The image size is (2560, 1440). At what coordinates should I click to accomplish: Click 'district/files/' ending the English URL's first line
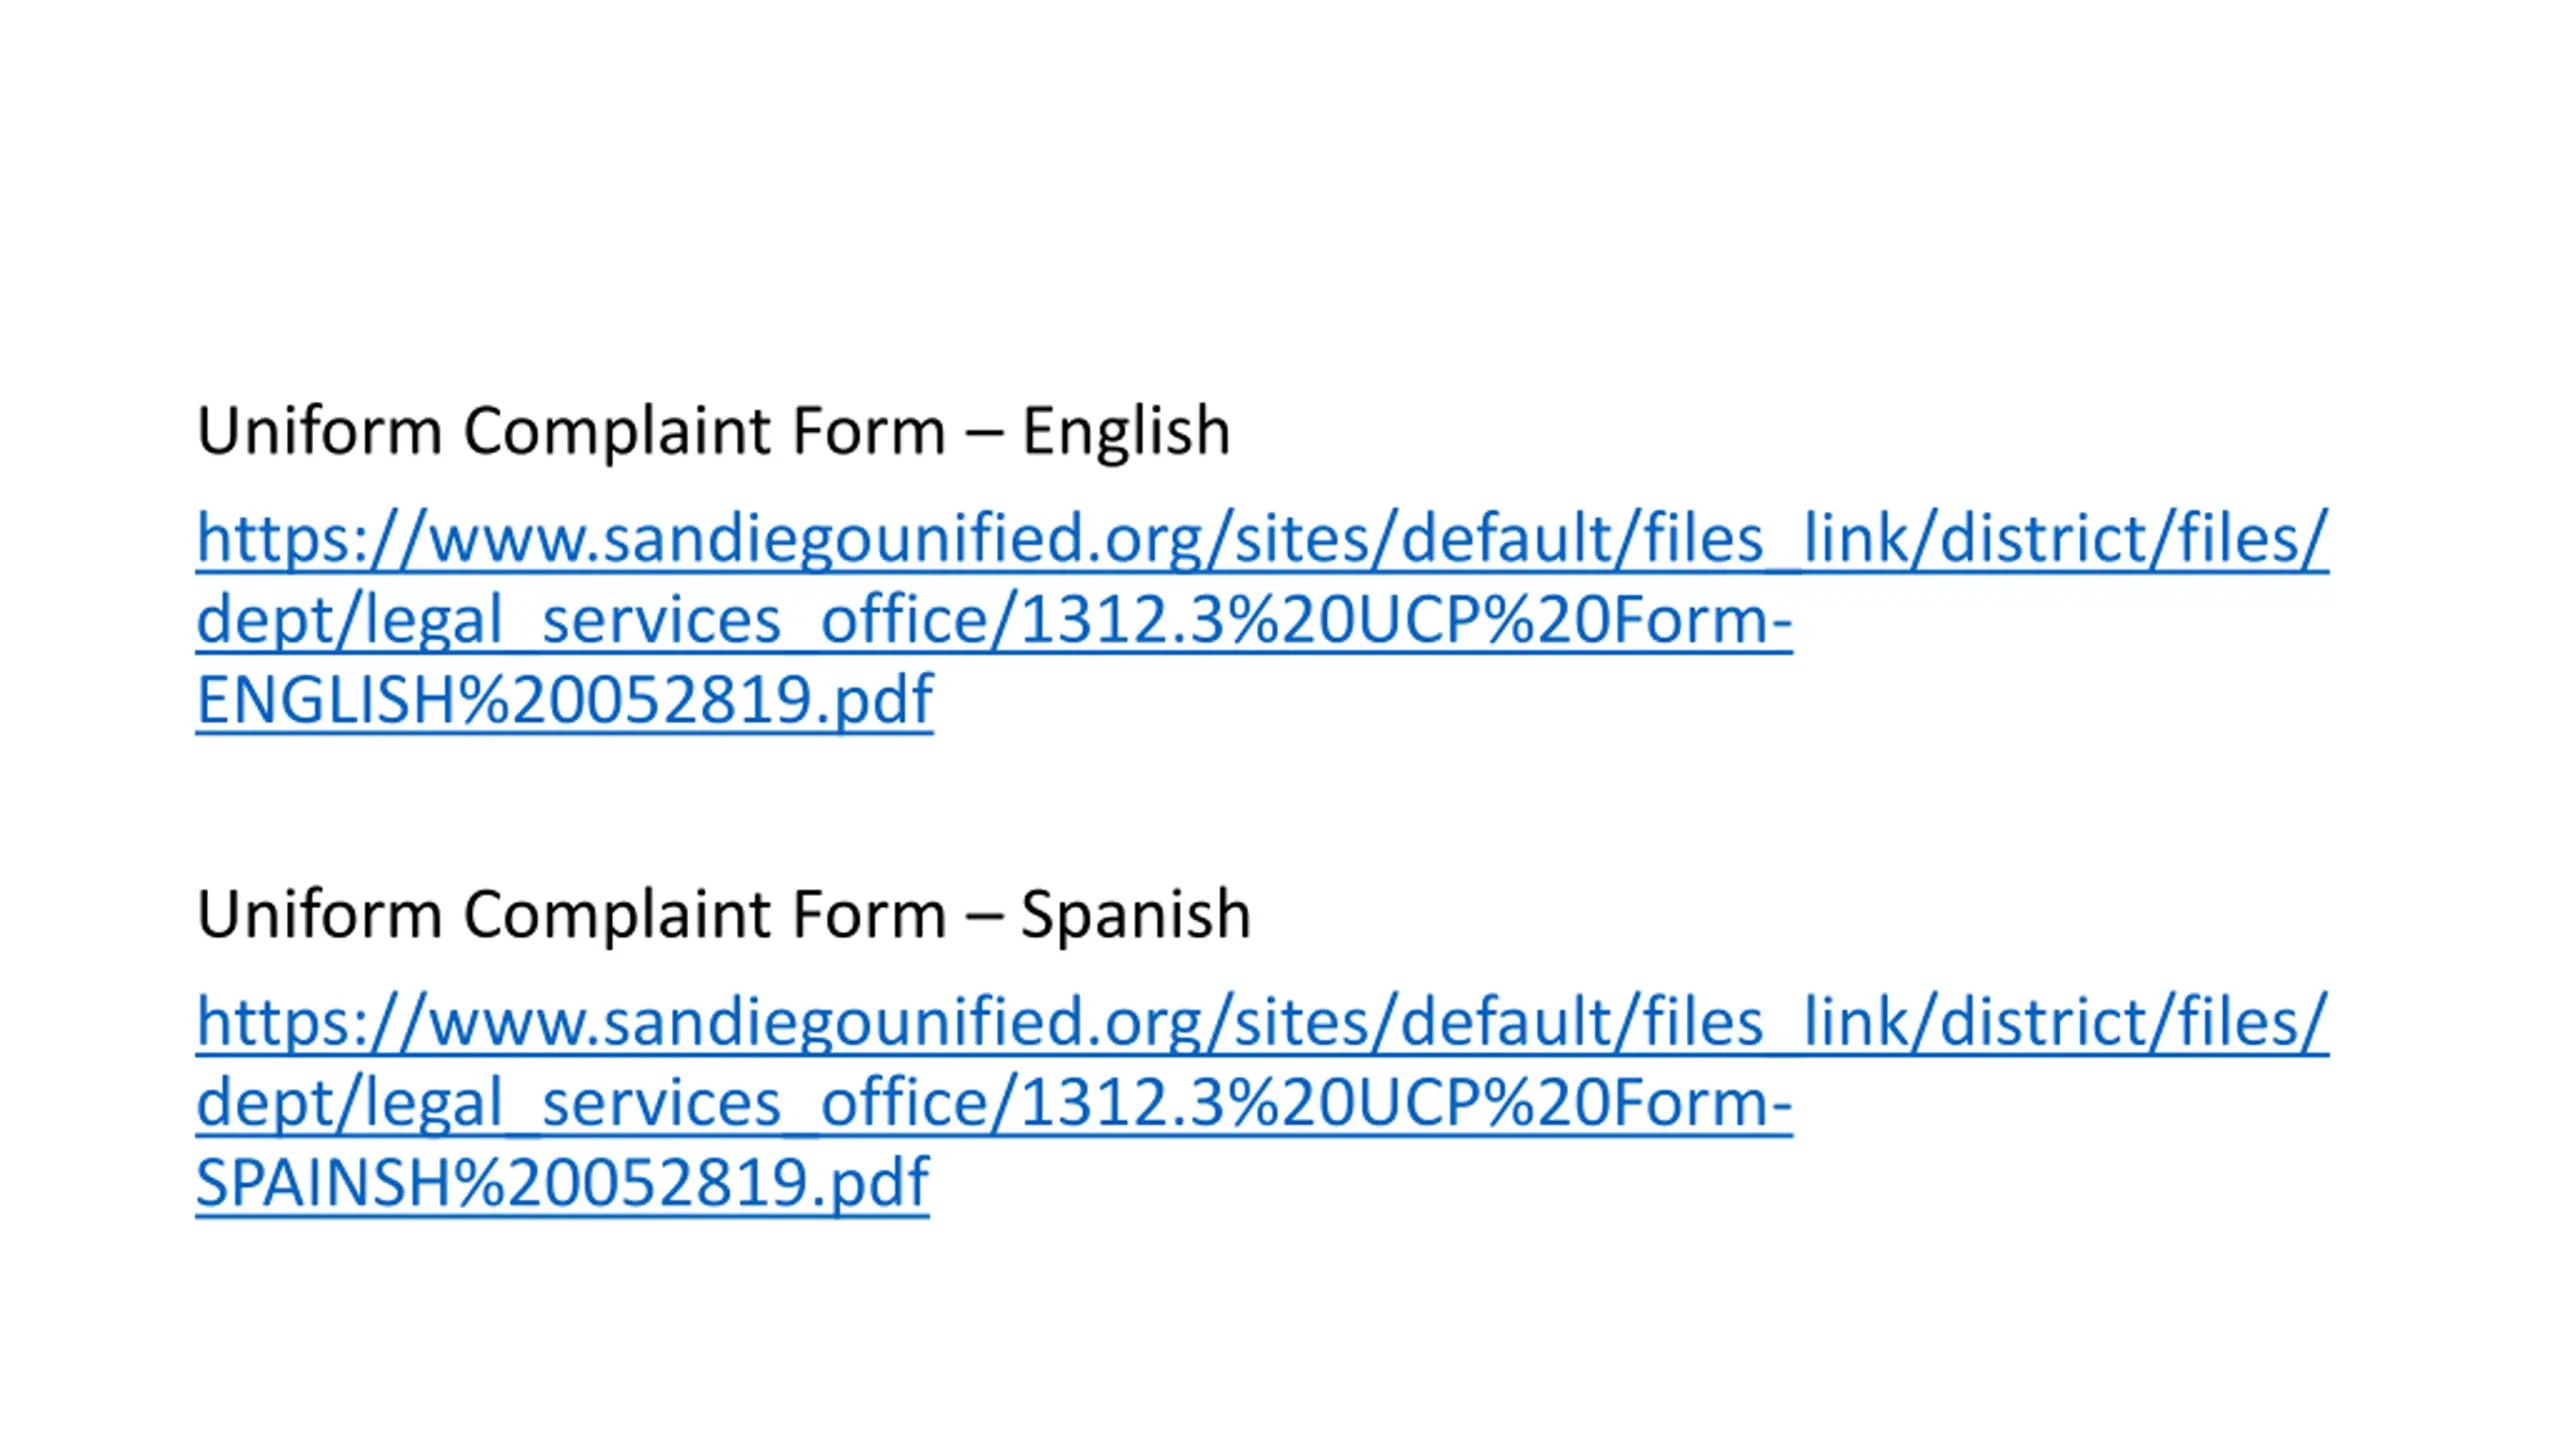click(x=2134, y=538)
